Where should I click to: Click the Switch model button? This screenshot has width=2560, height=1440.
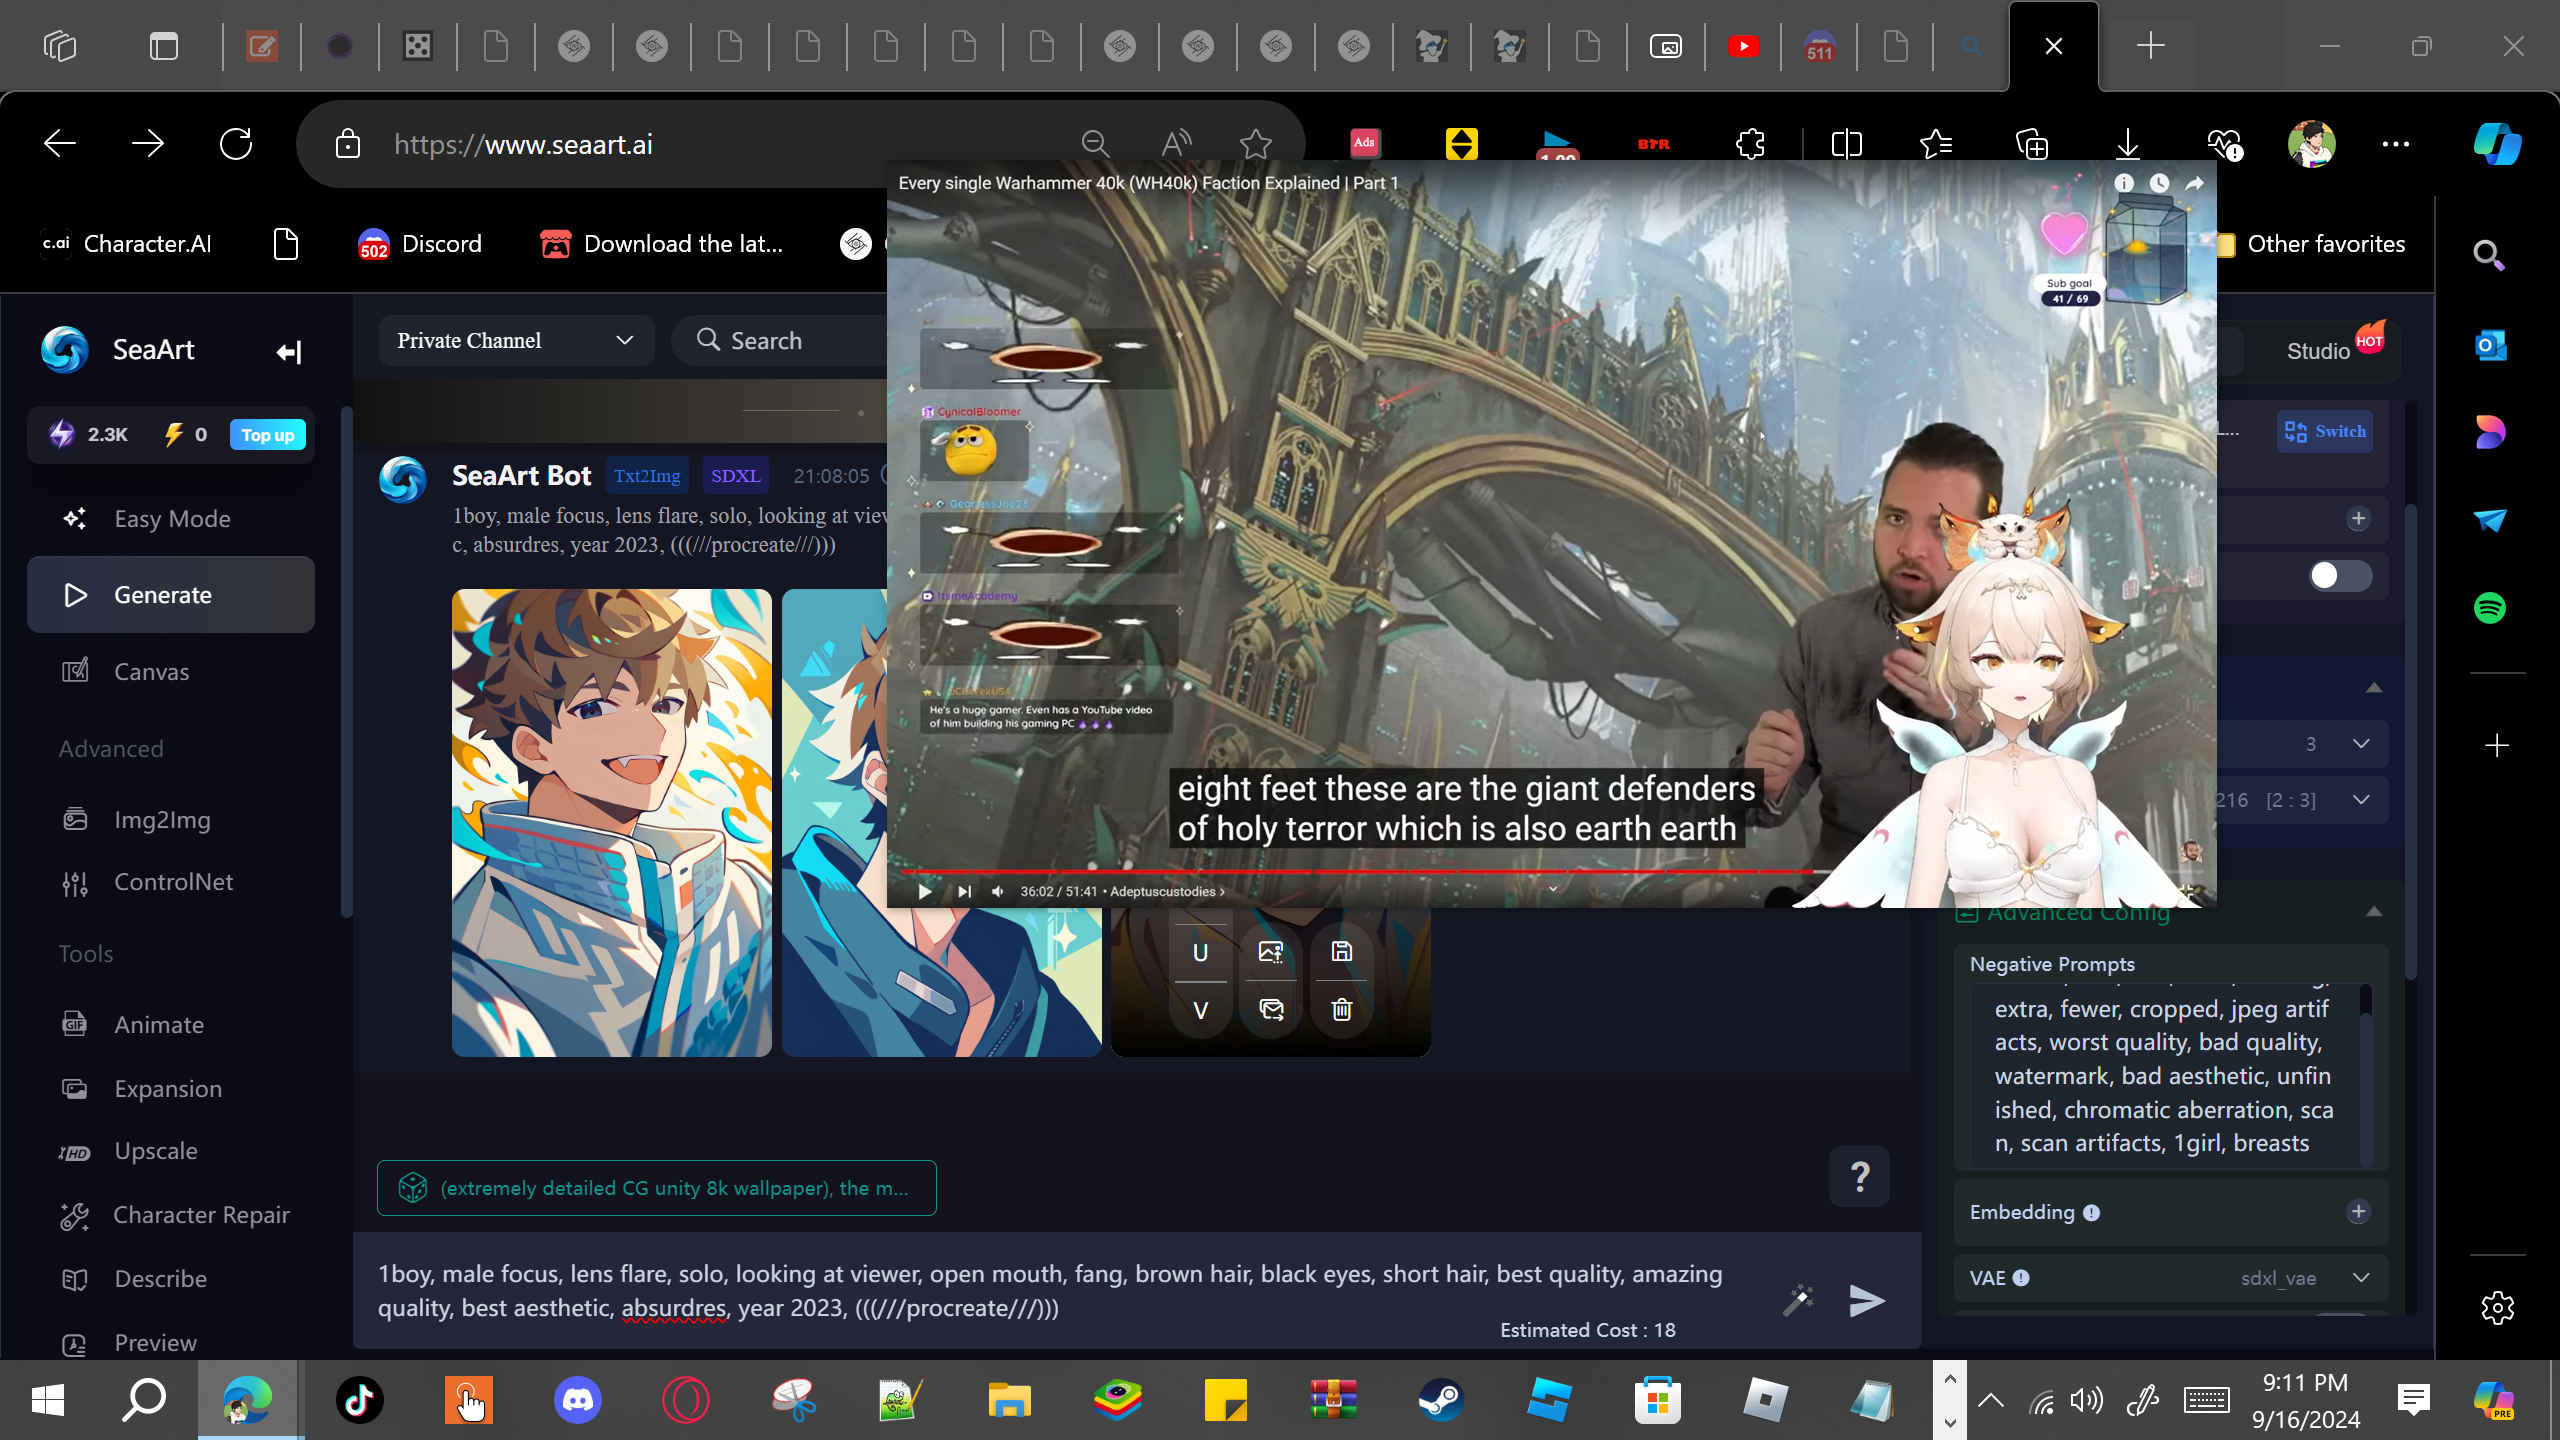pyautogui.click(x=2325, y=432)
